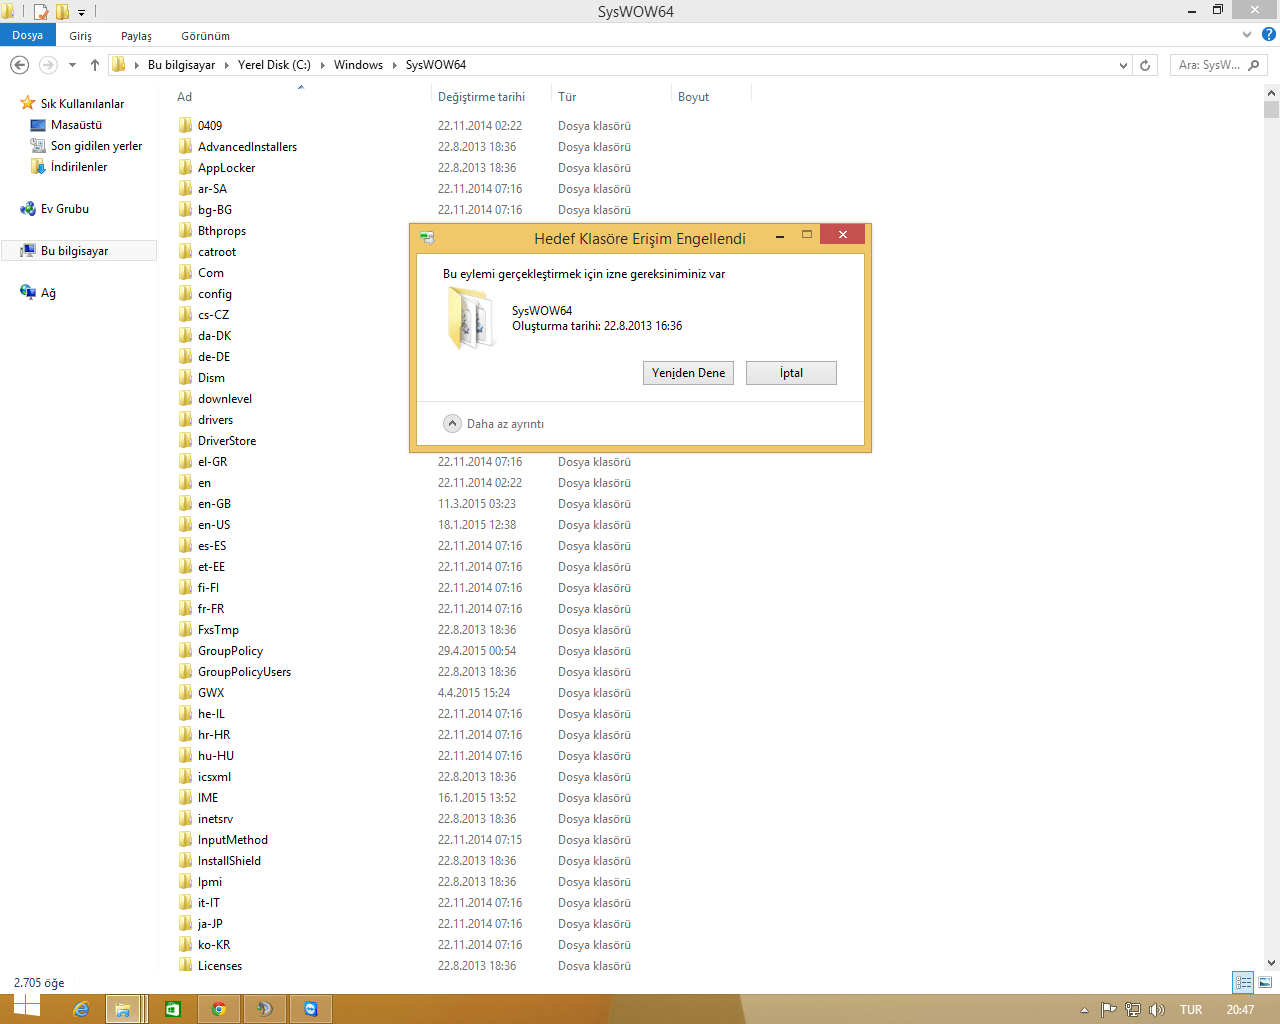Open the Dosya file menu

[28, 35]
